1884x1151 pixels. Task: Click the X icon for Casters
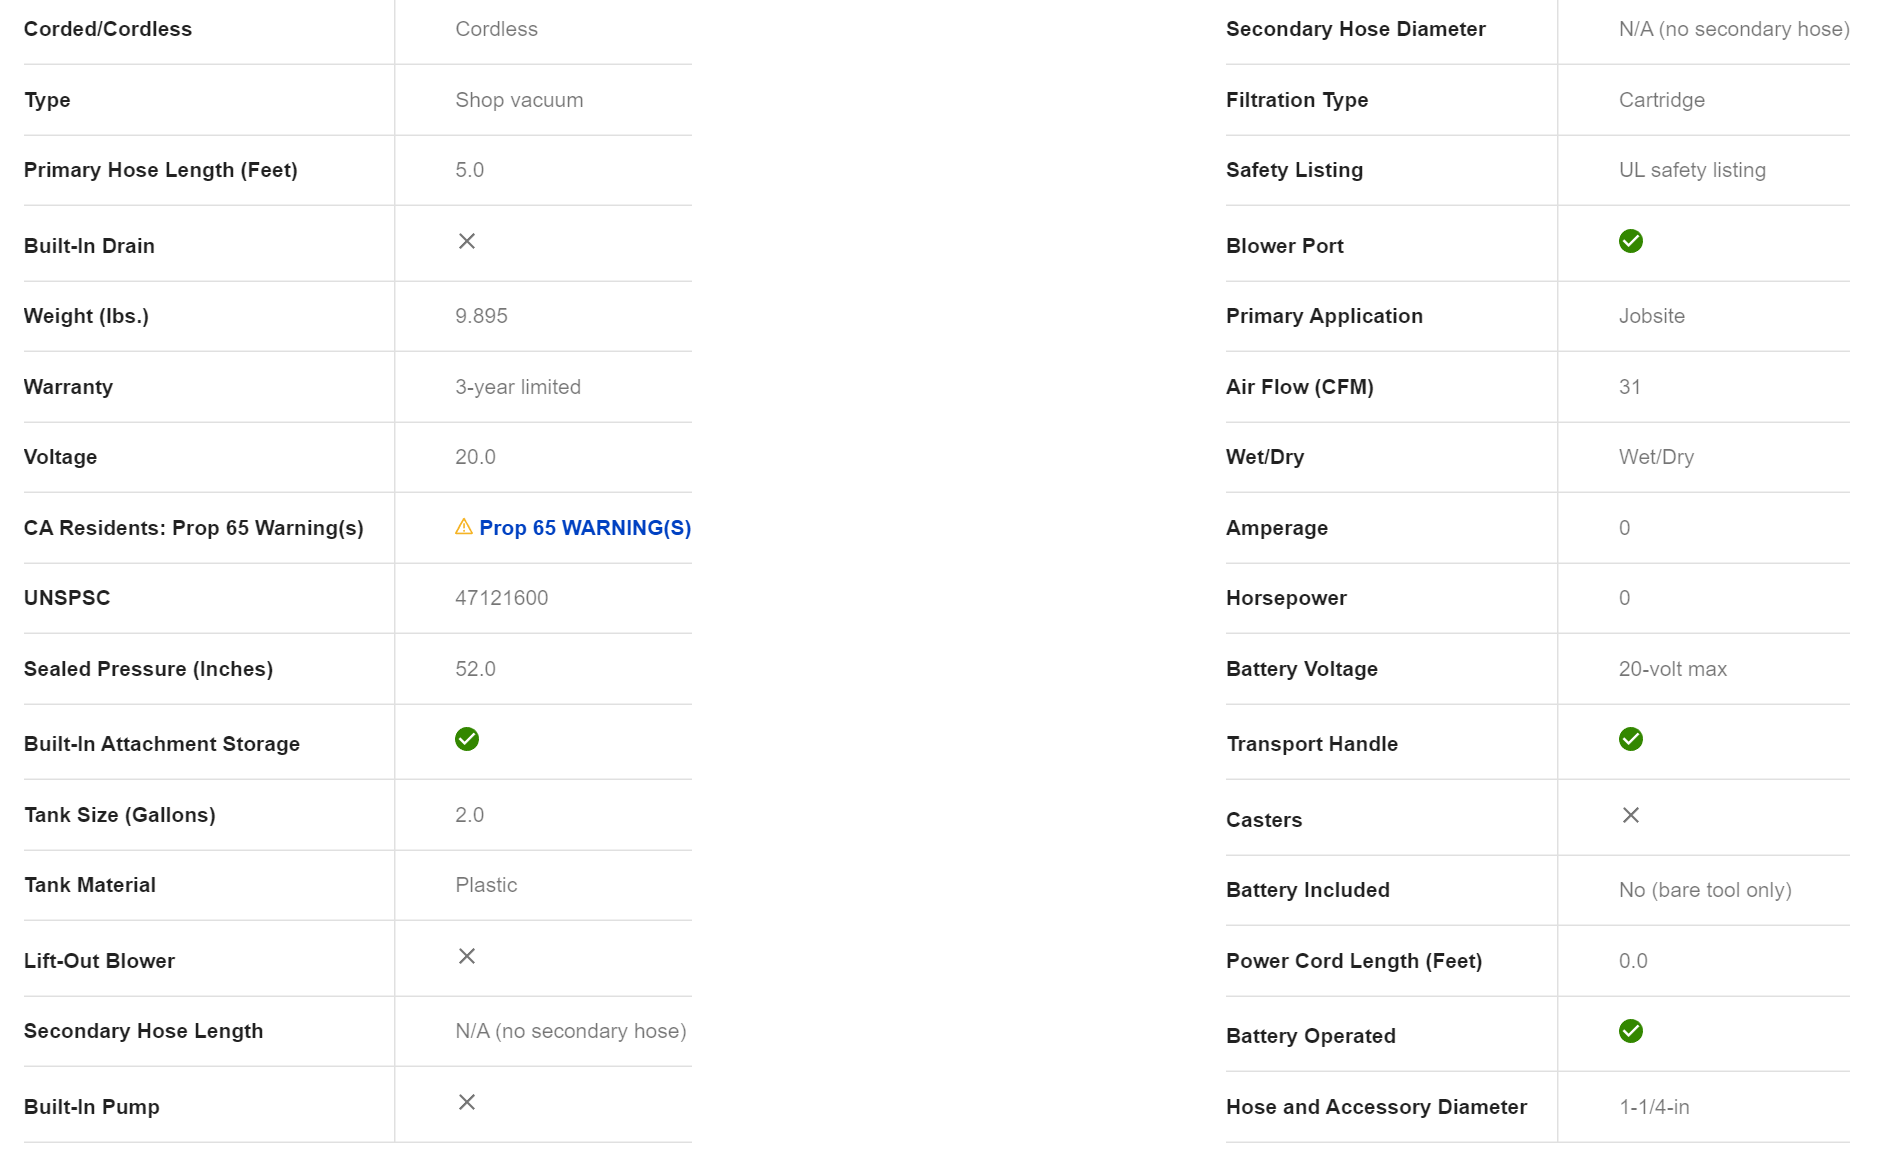click(1630, 815)
